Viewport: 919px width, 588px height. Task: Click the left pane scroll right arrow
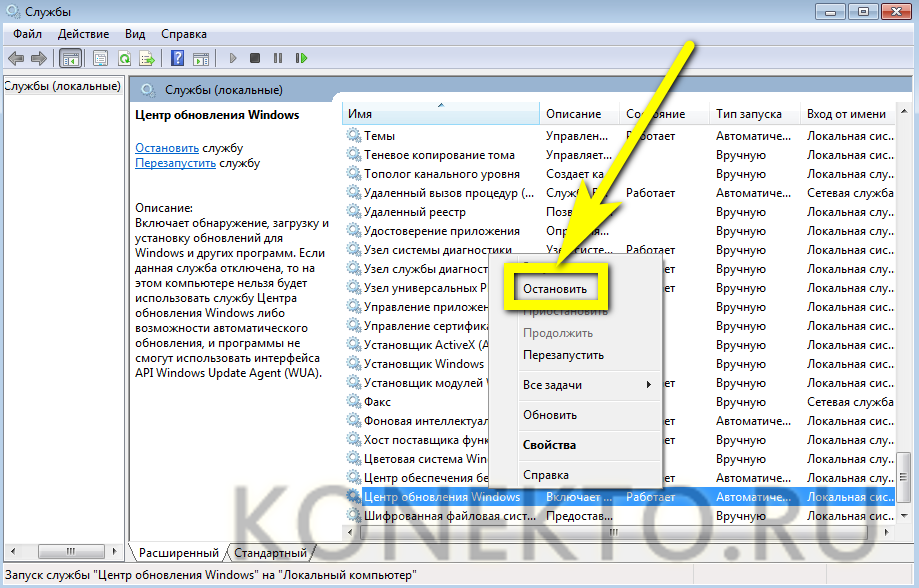coord(114,551)
